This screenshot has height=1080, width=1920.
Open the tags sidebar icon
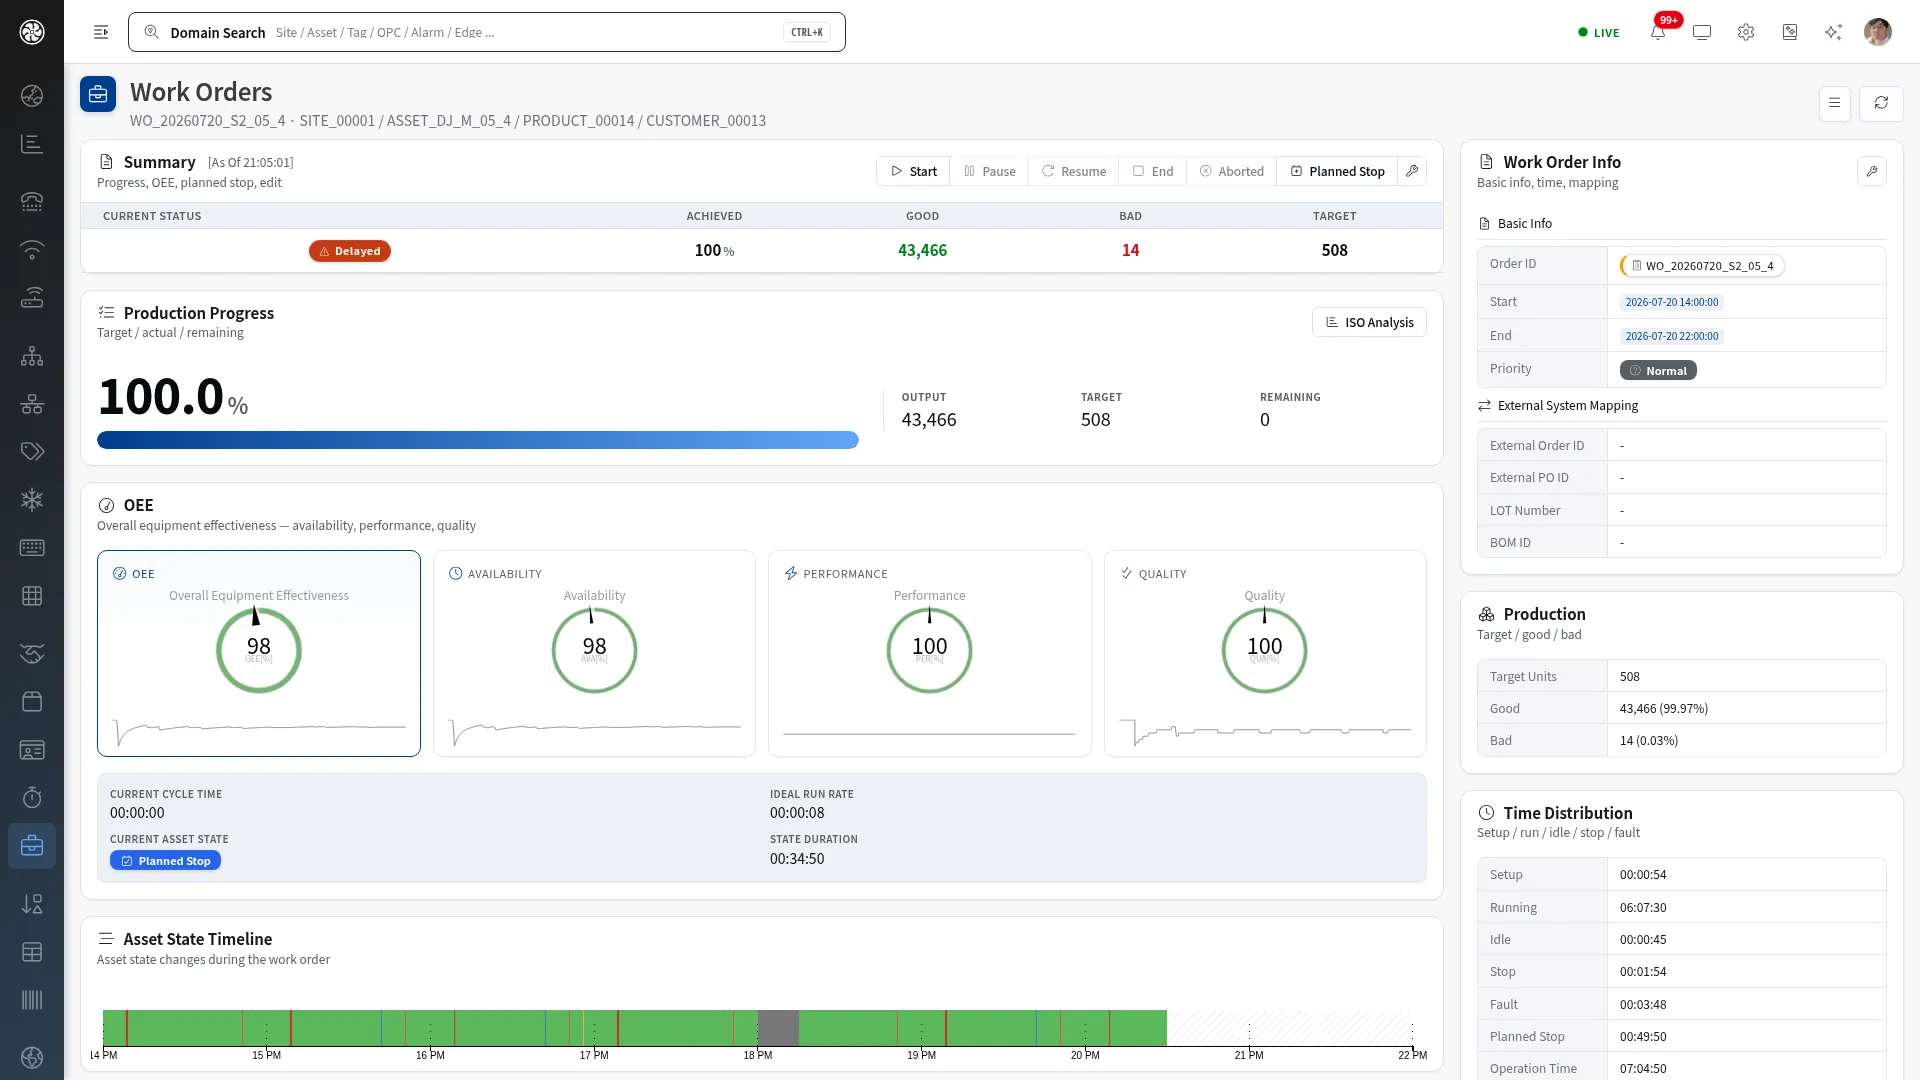32,452
